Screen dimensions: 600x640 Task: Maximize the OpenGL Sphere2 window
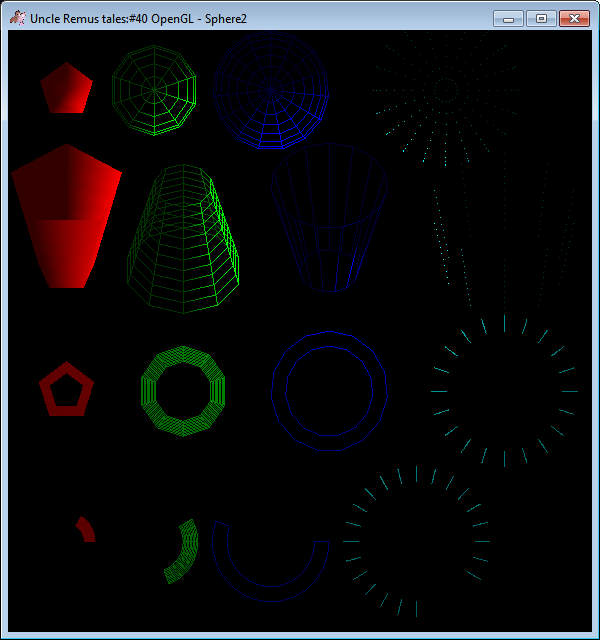tap(541, 18)
